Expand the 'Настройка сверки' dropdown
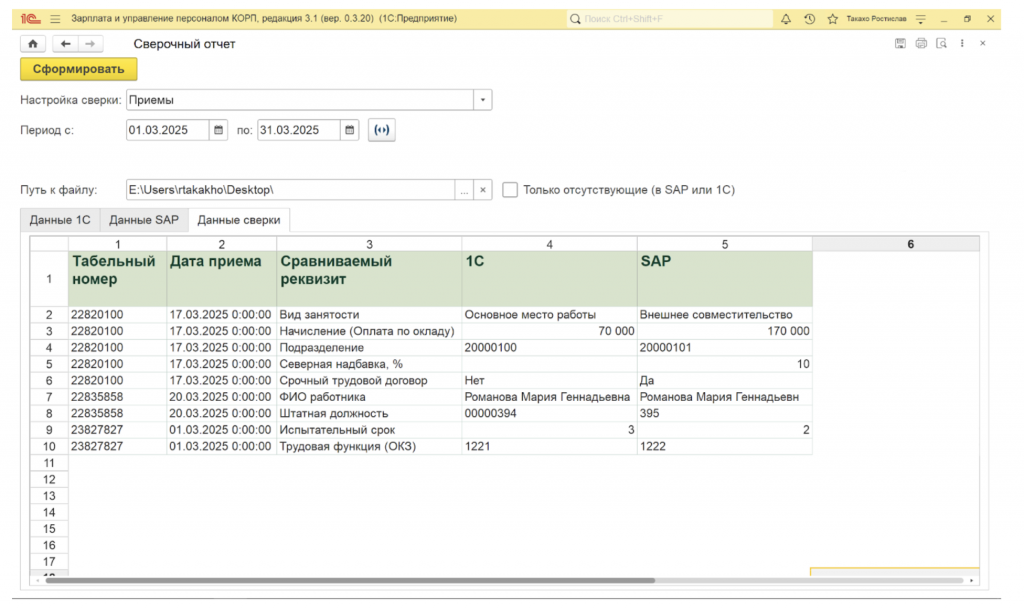The width and height of the screenshot is (1024, 609). pyautogui.click(x=483, y=100)
